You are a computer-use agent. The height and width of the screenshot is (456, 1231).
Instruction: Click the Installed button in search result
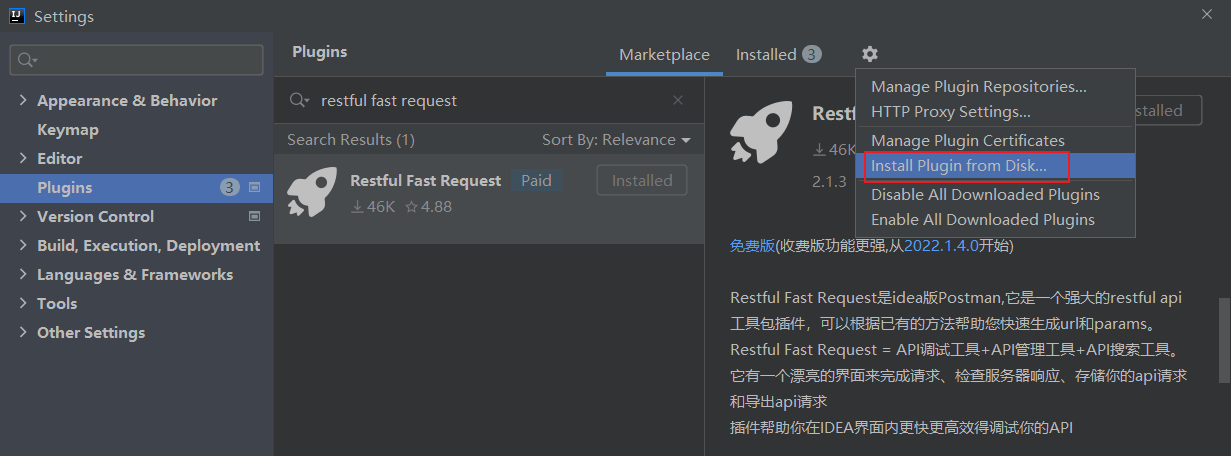click(x=642, y=181)
